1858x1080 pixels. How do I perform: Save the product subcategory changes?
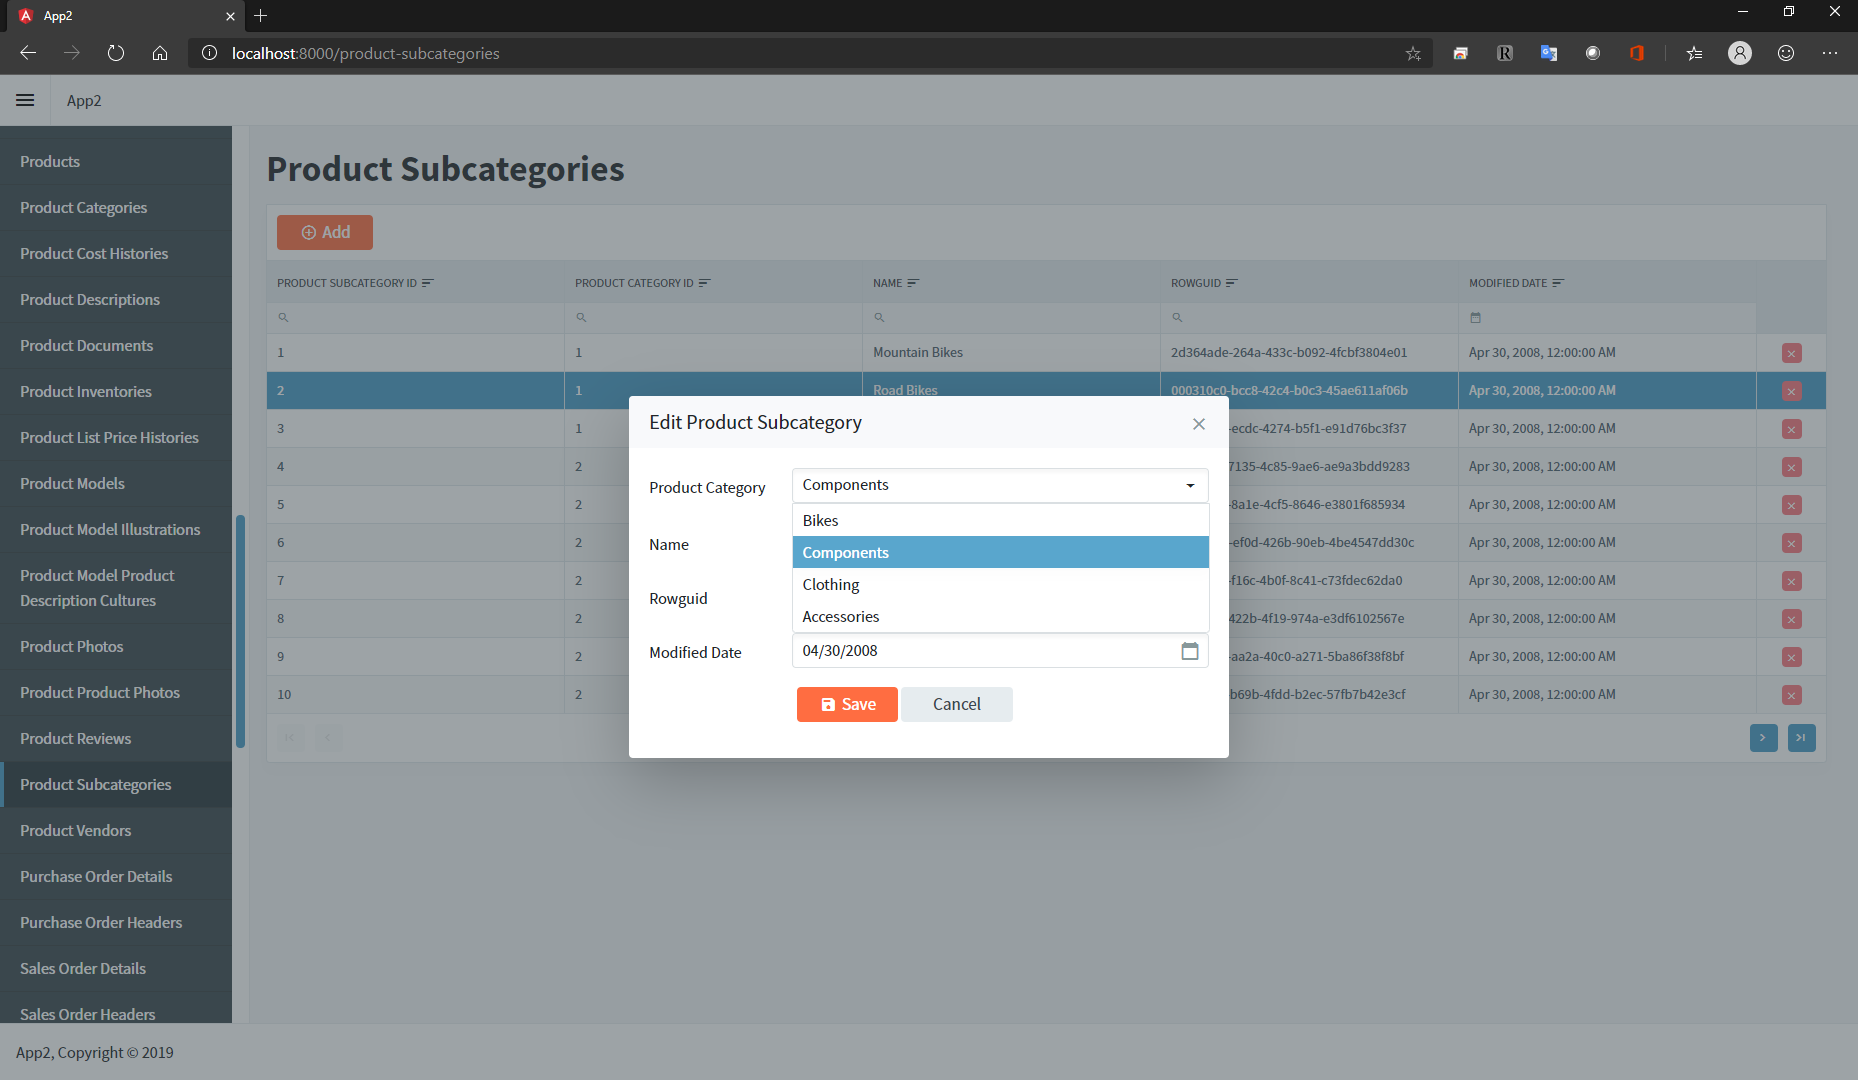[847, 704]
